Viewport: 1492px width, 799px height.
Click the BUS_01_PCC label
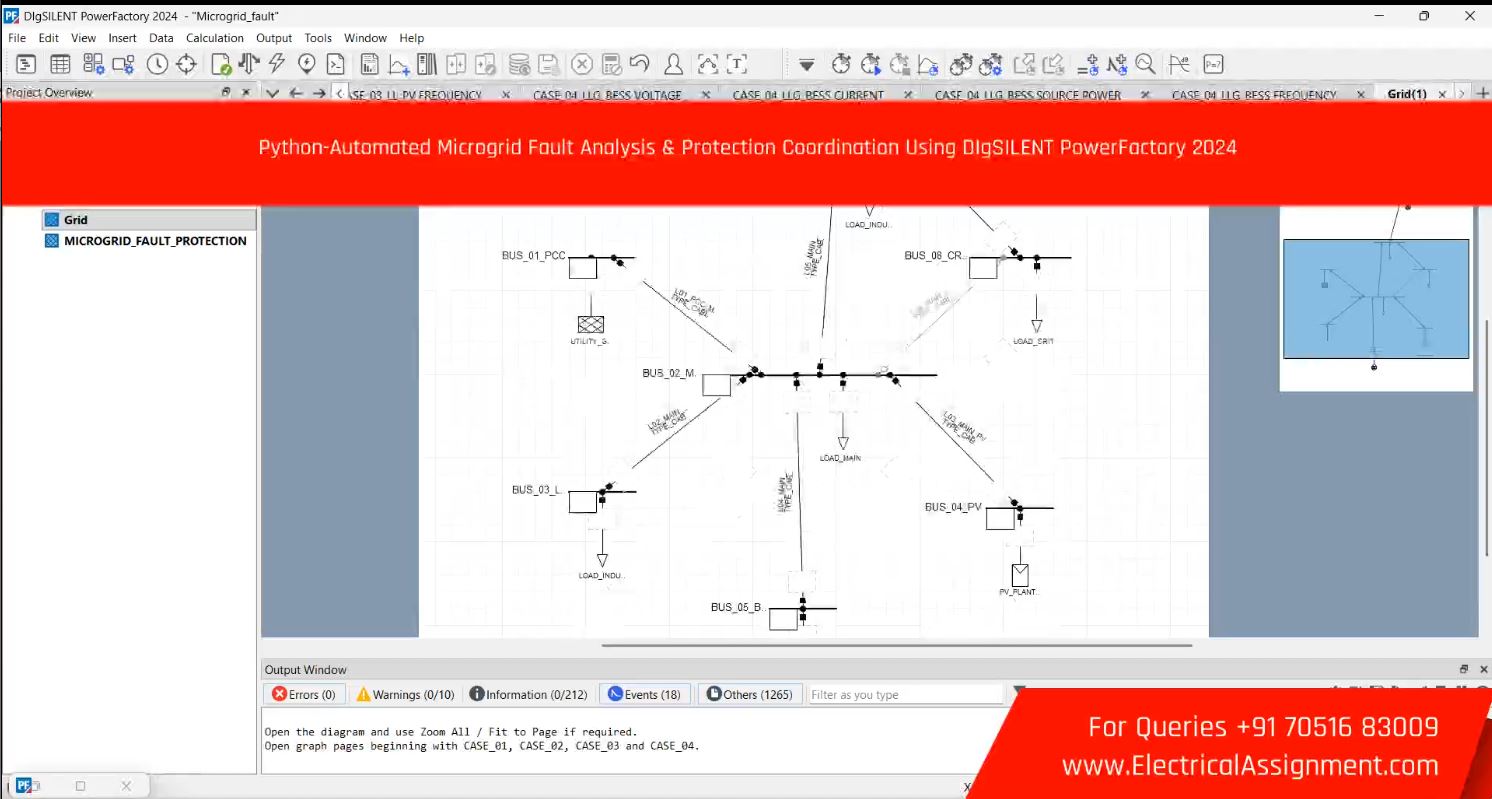(533, 255)
